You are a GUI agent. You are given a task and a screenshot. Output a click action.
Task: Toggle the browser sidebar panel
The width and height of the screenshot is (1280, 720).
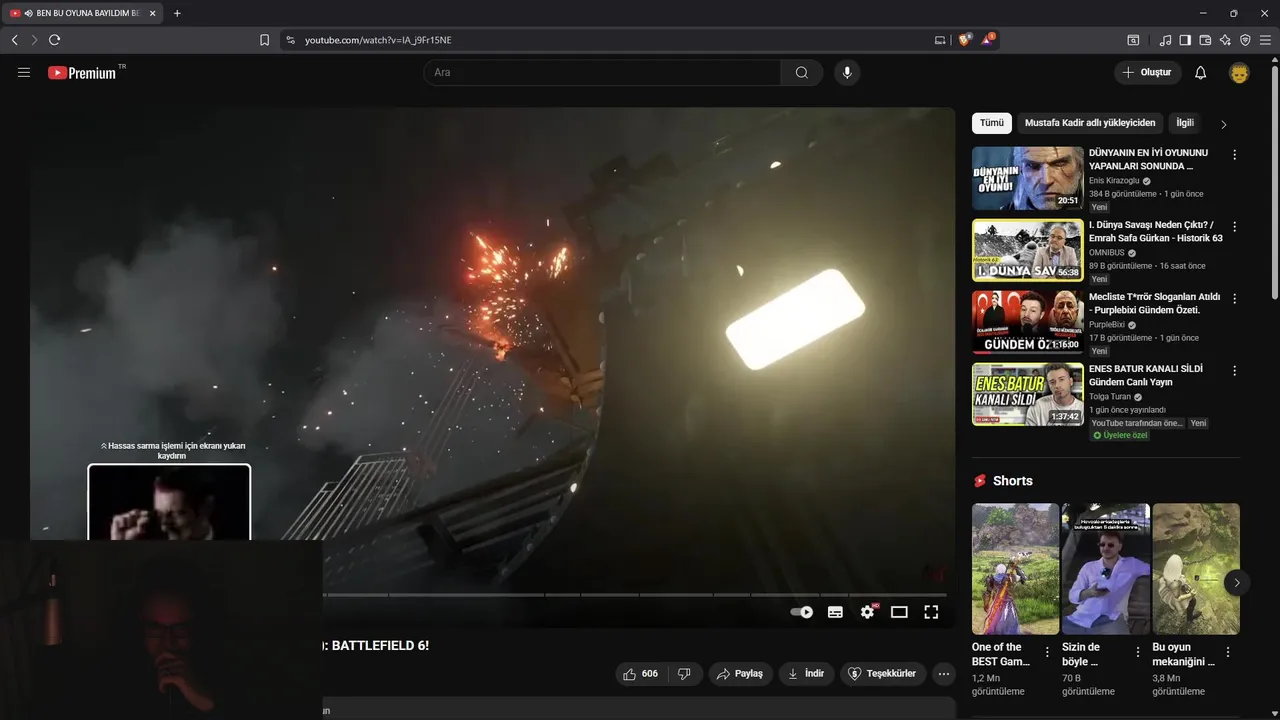pyautogui.click(x=1185, y=40)
